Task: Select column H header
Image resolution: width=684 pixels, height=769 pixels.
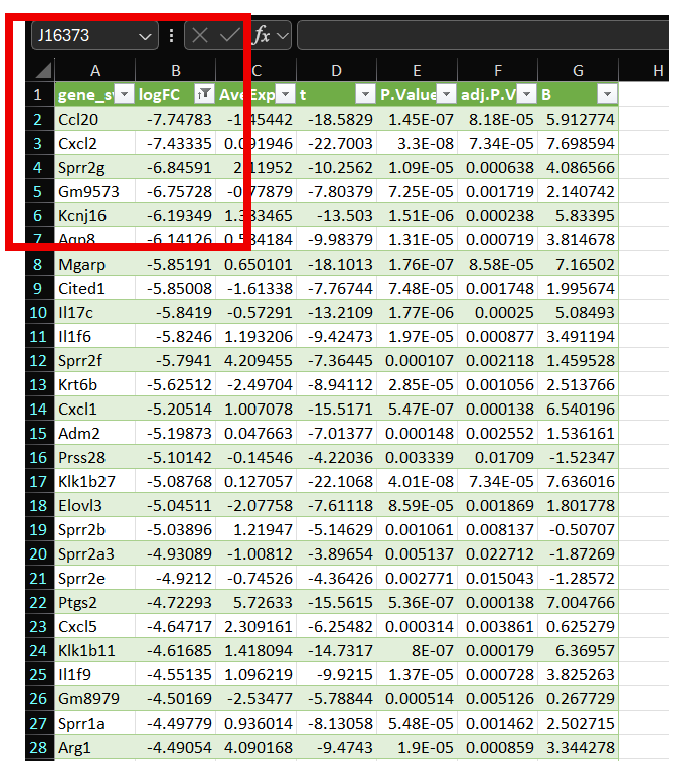Action: 657,71
